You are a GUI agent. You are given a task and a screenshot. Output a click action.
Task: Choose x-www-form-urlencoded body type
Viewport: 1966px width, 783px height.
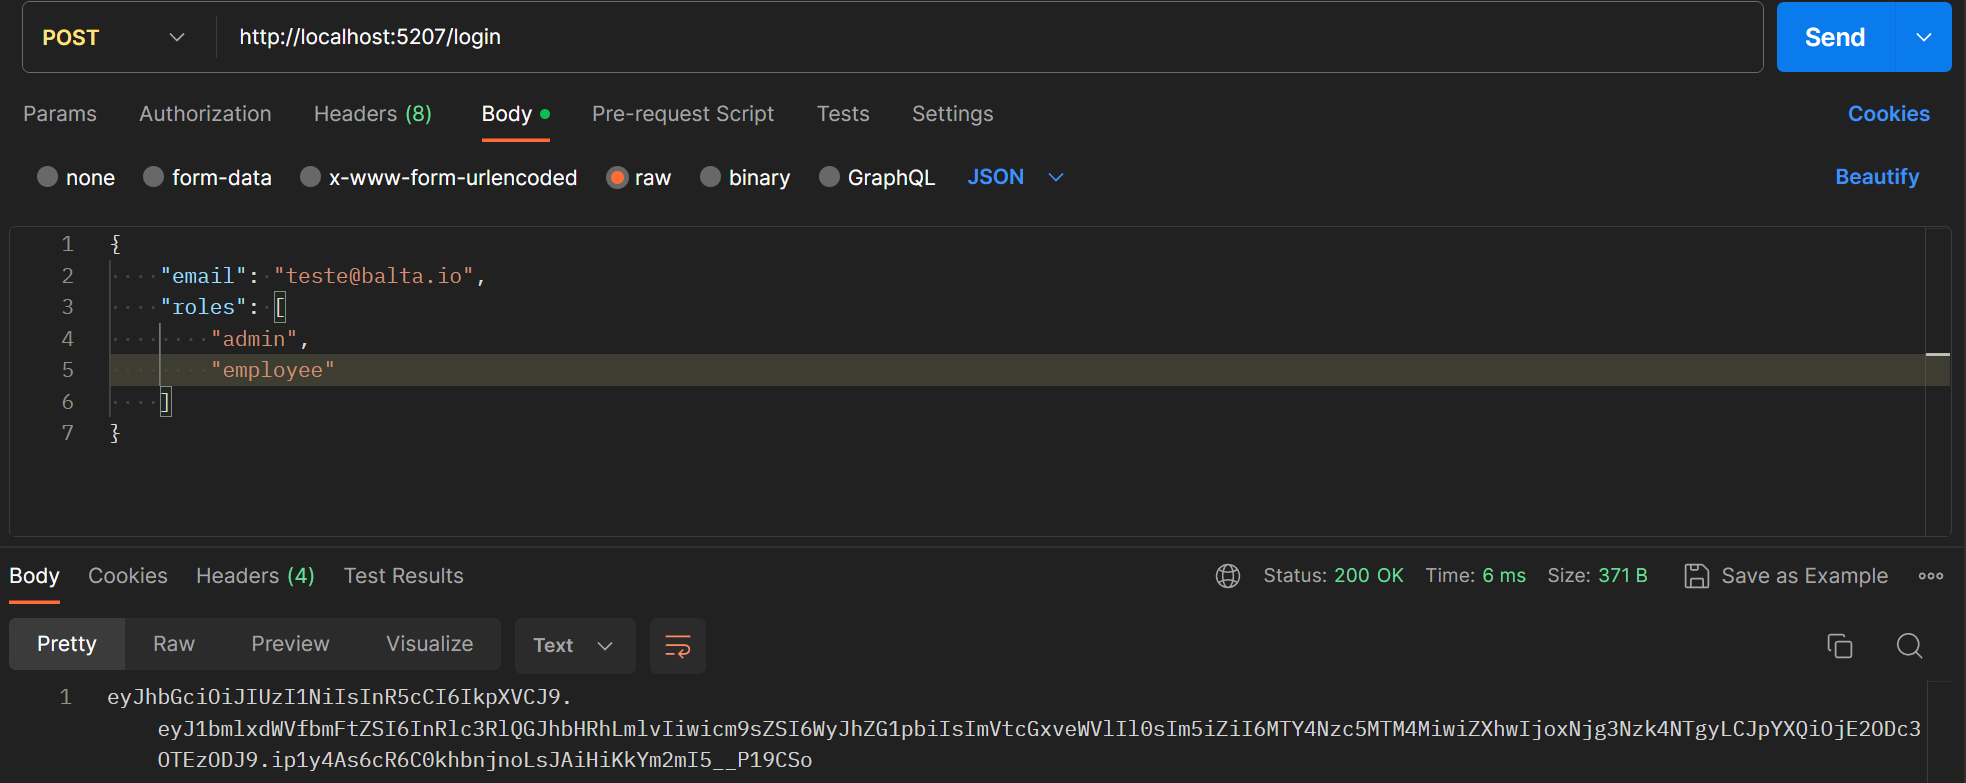(310, 177)
